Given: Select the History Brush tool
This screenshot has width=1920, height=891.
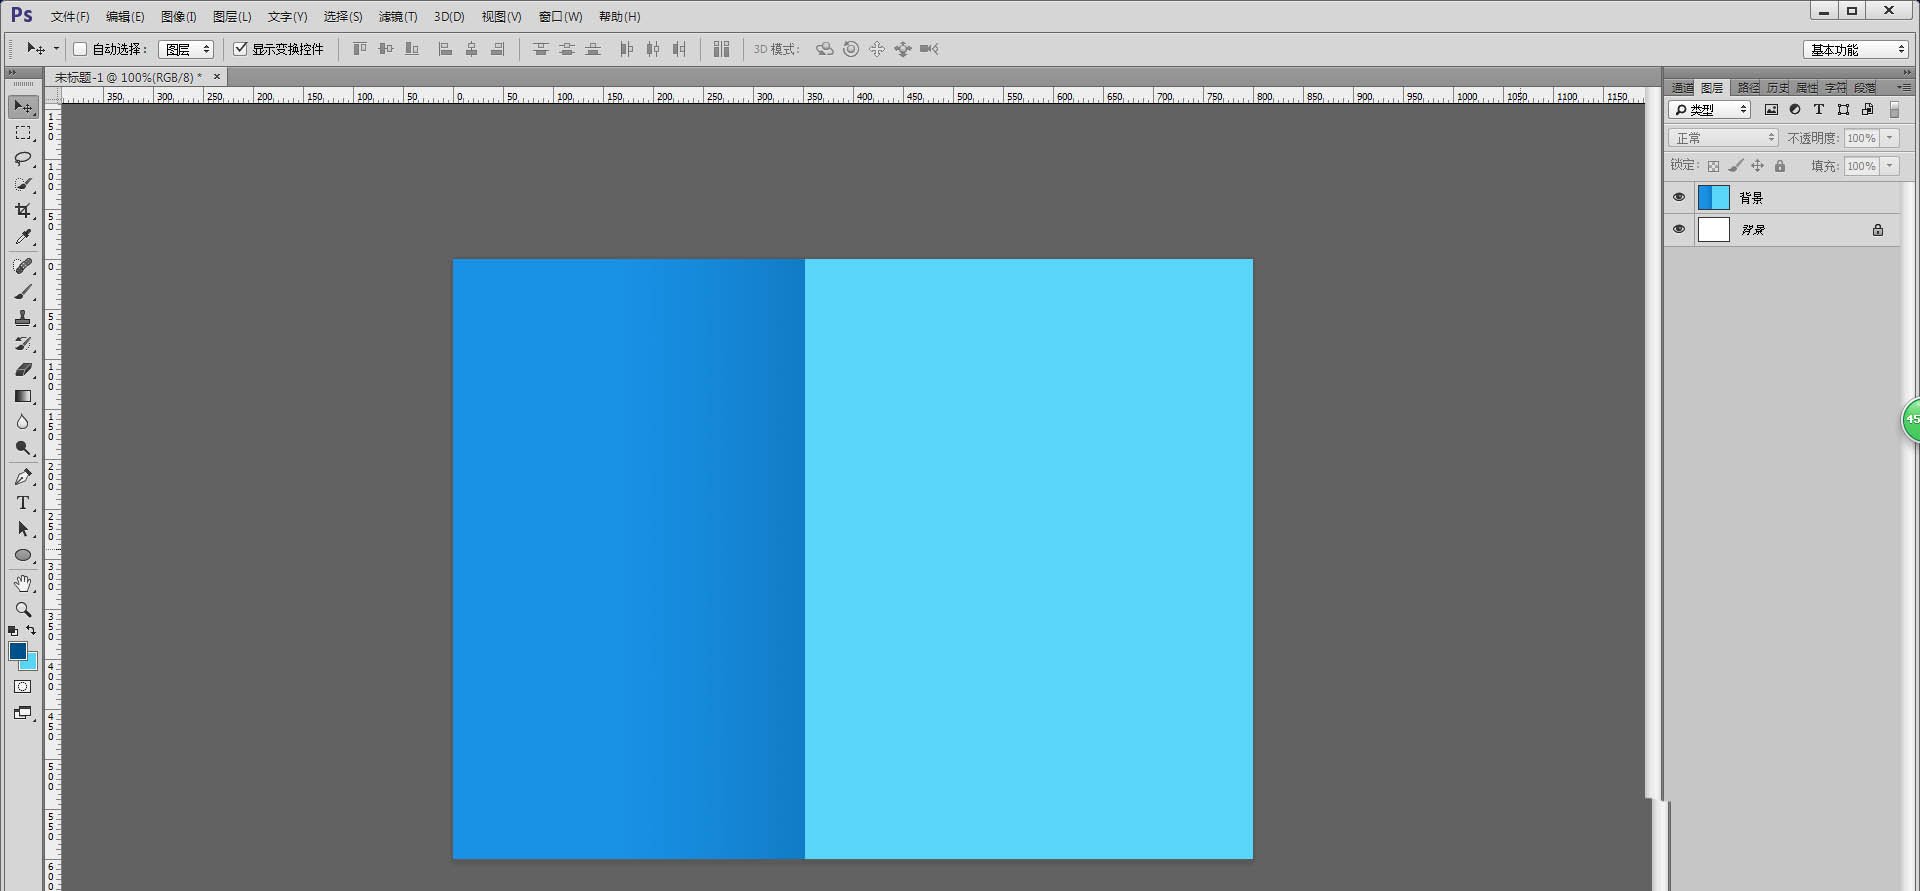Looking at the screenshot, I should click(23, 344).
